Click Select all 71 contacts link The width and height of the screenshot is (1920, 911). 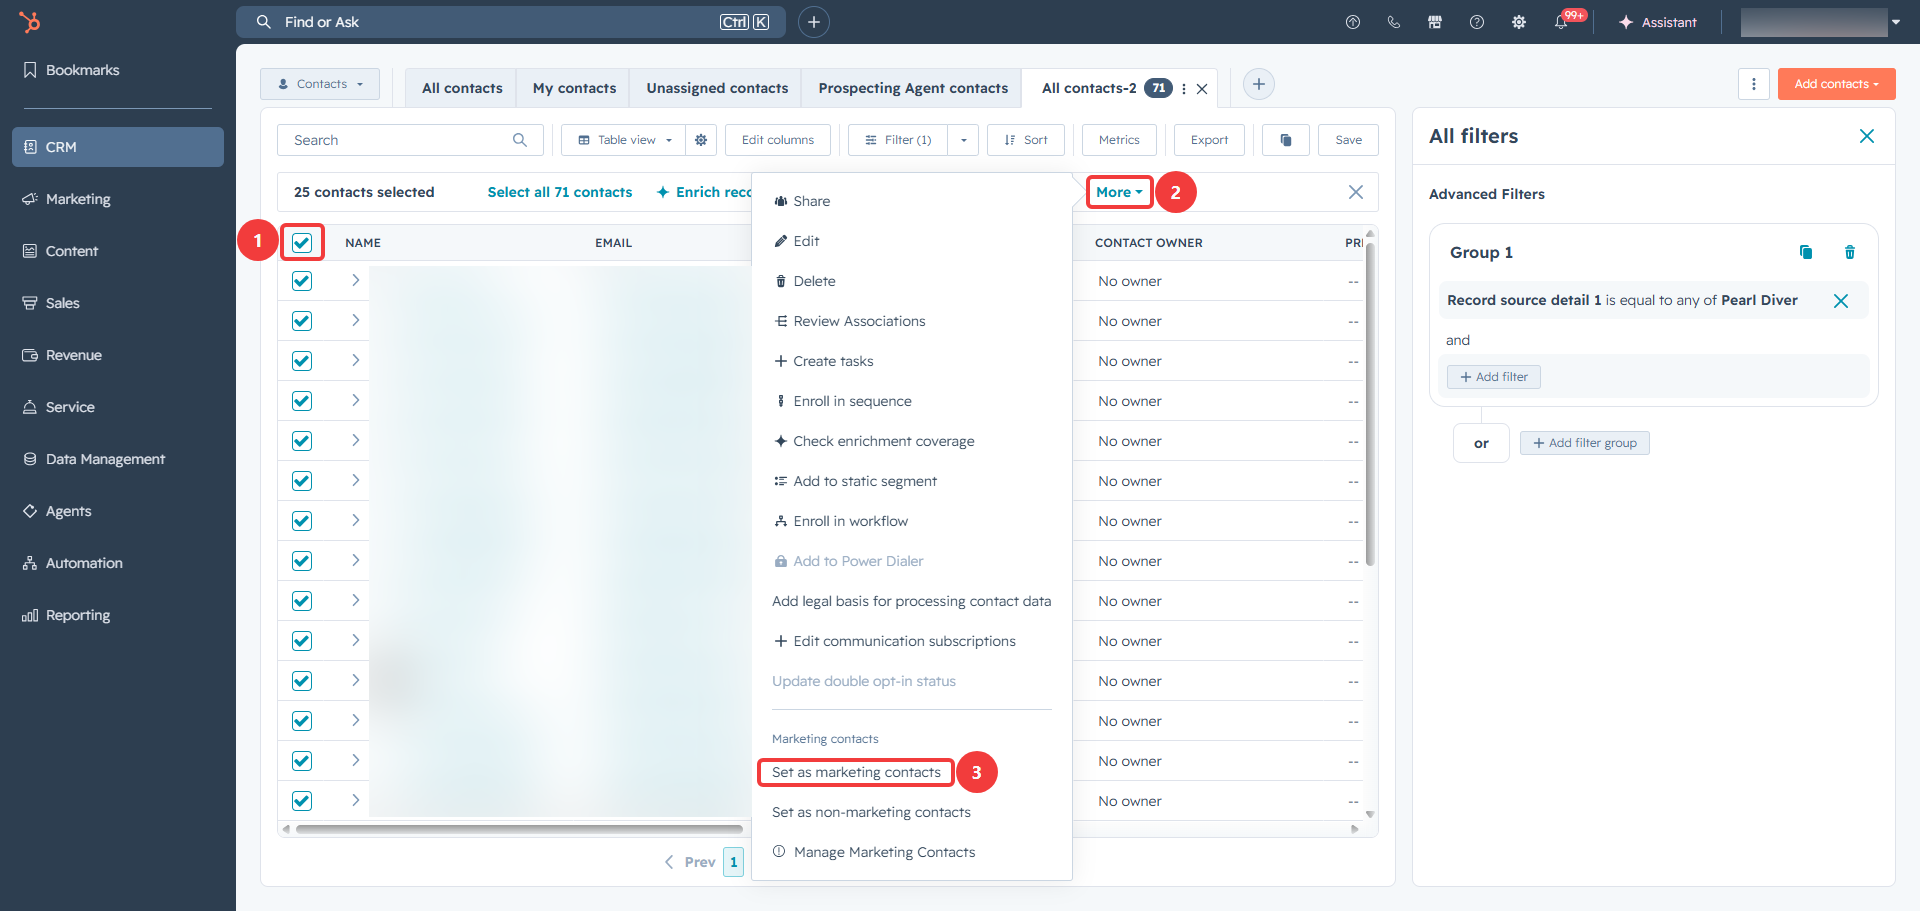coord(560,192)
